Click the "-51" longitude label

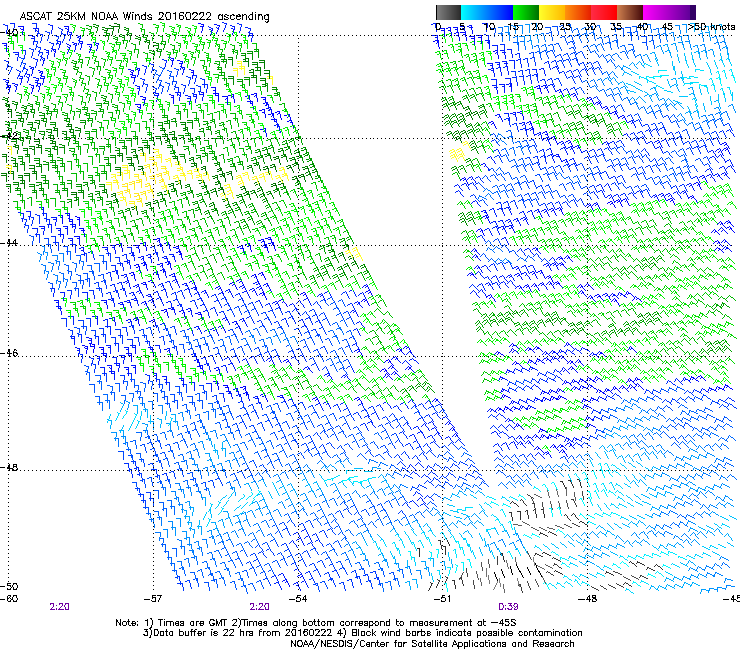point(442,599)
